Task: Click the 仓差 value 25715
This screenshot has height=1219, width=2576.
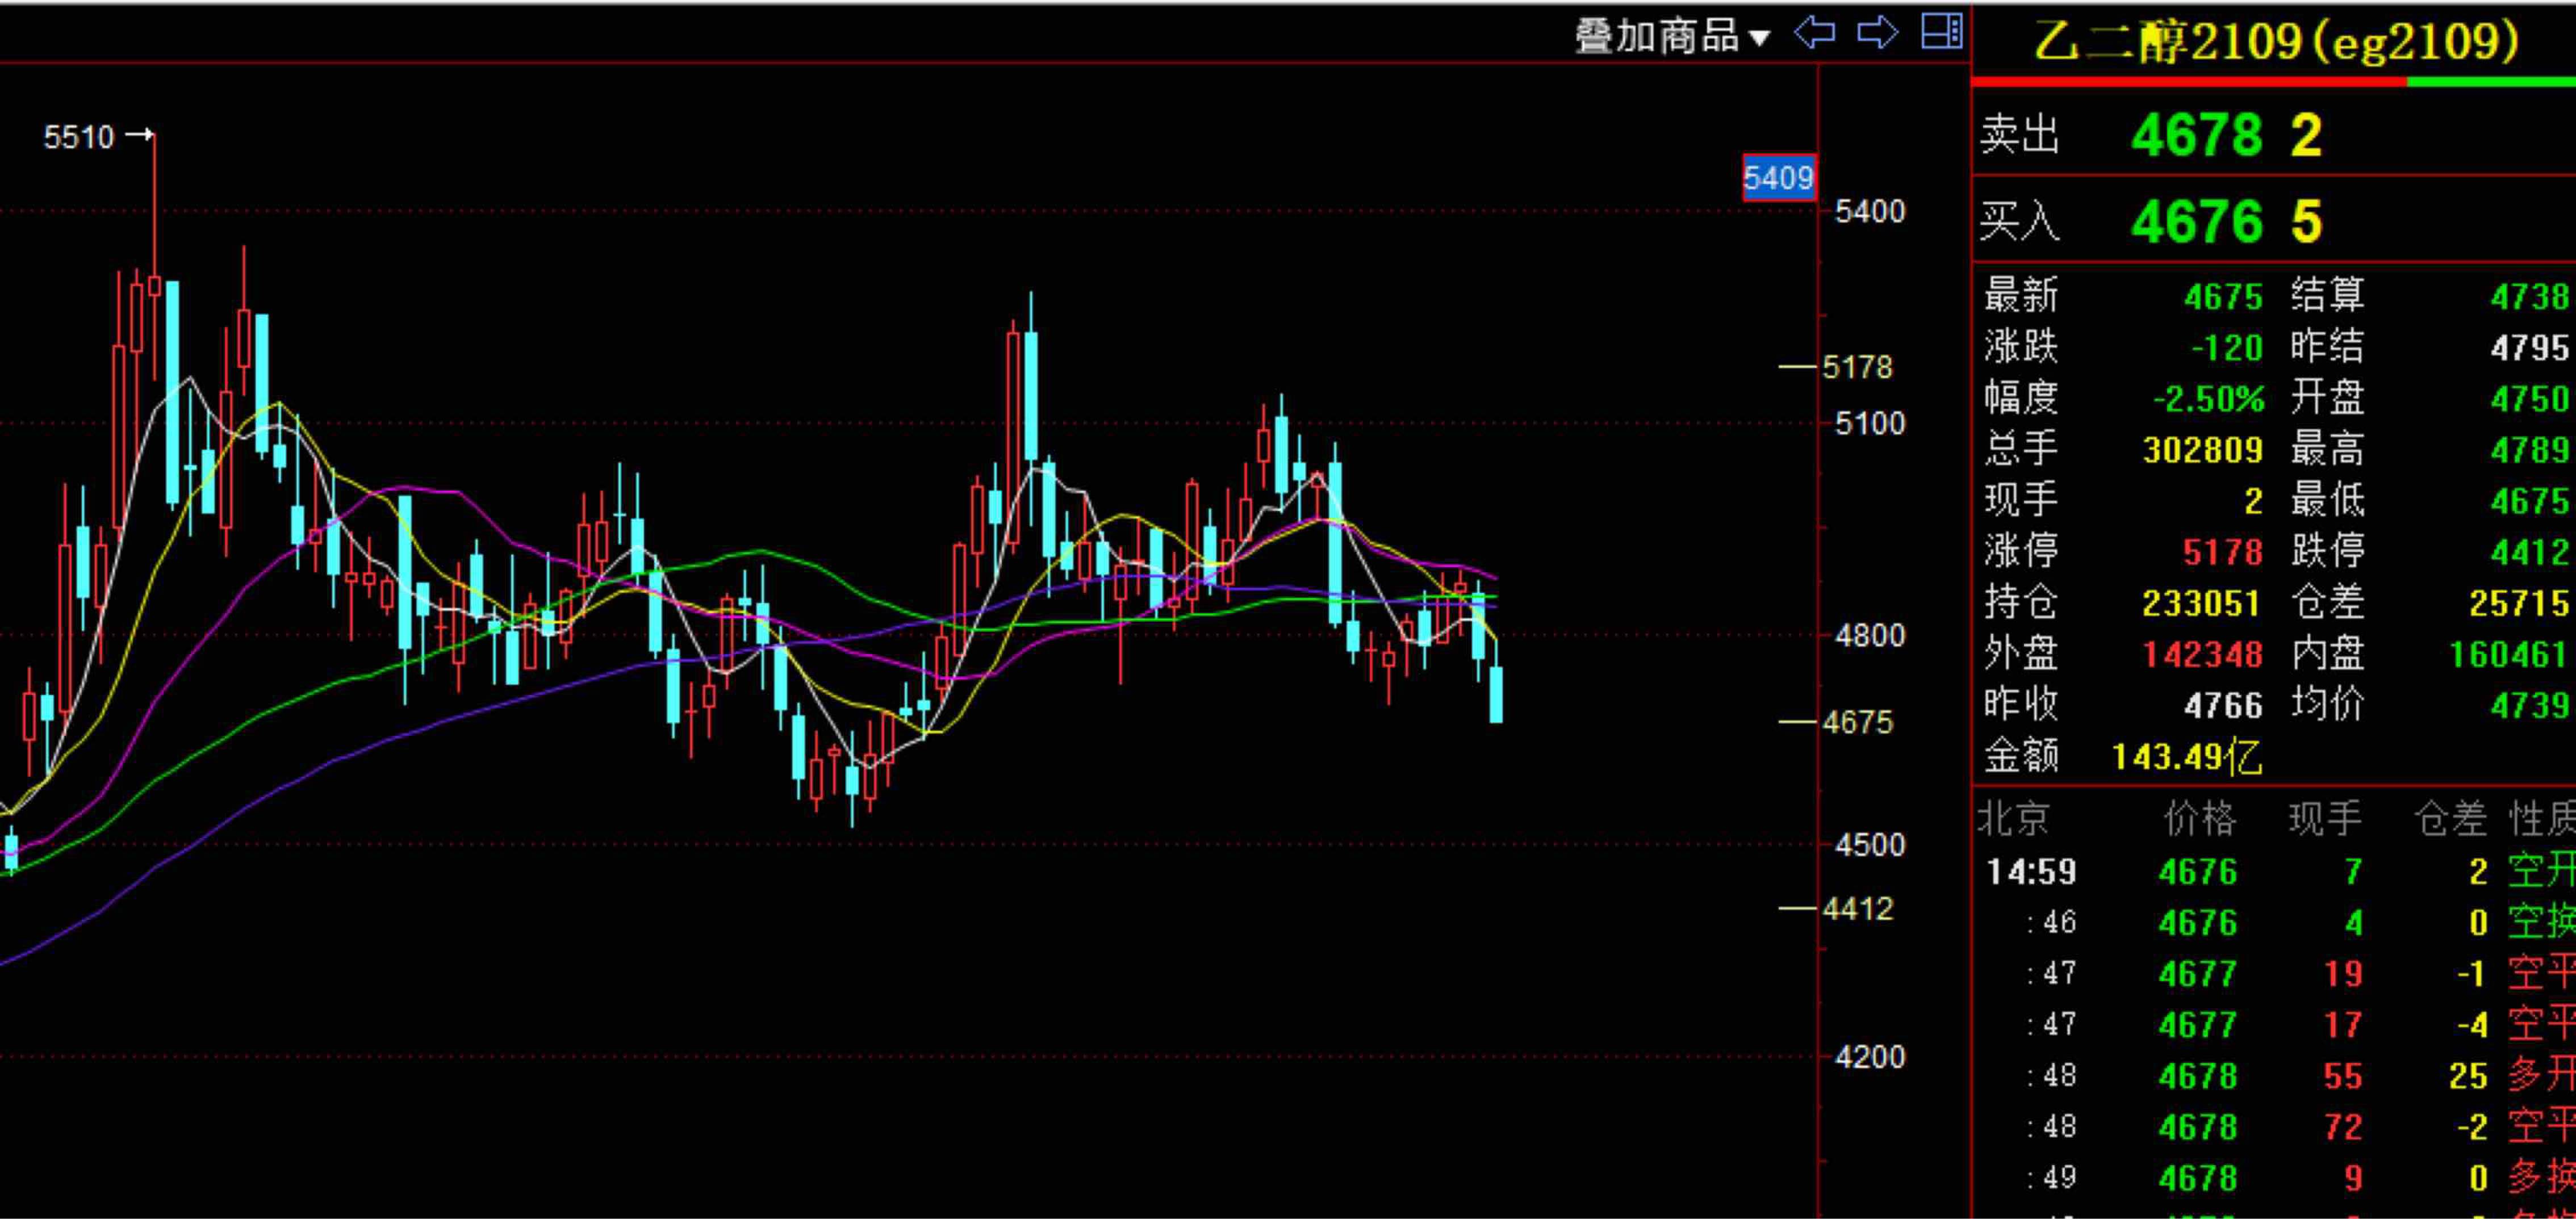Action: pos(2519,603)
